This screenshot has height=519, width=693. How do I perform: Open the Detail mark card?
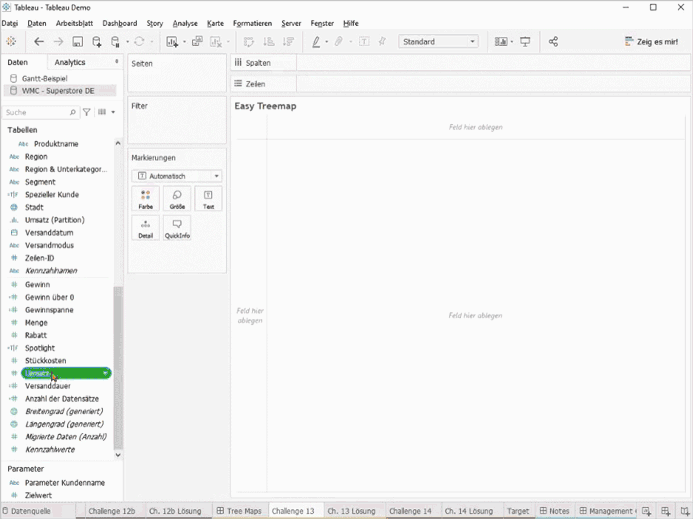pyautogui.click(x=145, y=228)
